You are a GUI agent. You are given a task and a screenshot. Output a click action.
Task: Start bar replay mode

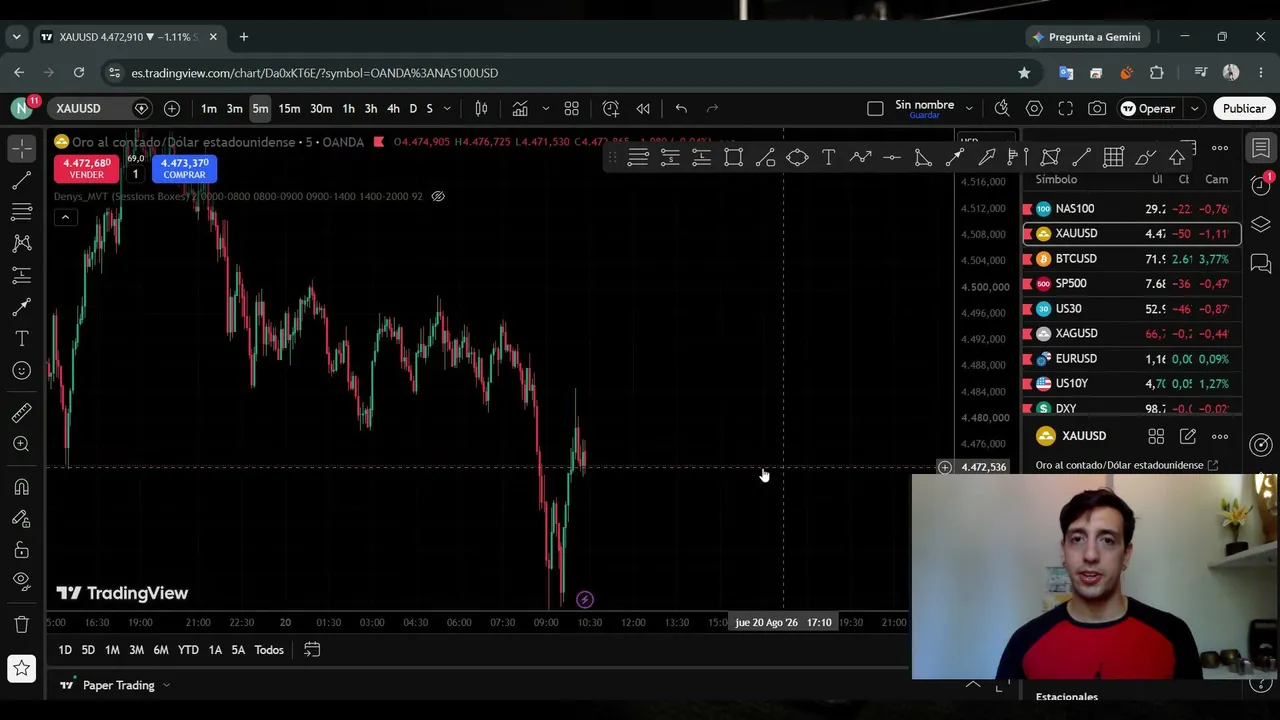click(643, 108)
